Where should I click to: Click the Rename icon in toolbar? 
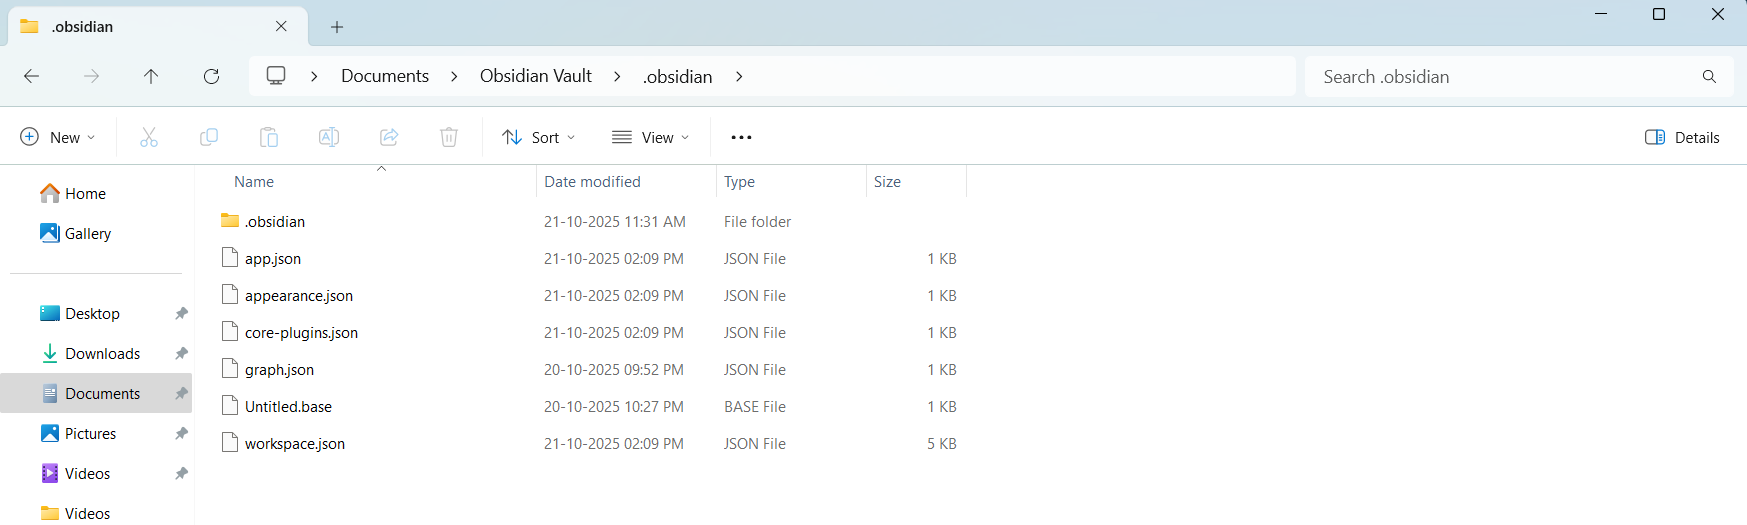329,137
